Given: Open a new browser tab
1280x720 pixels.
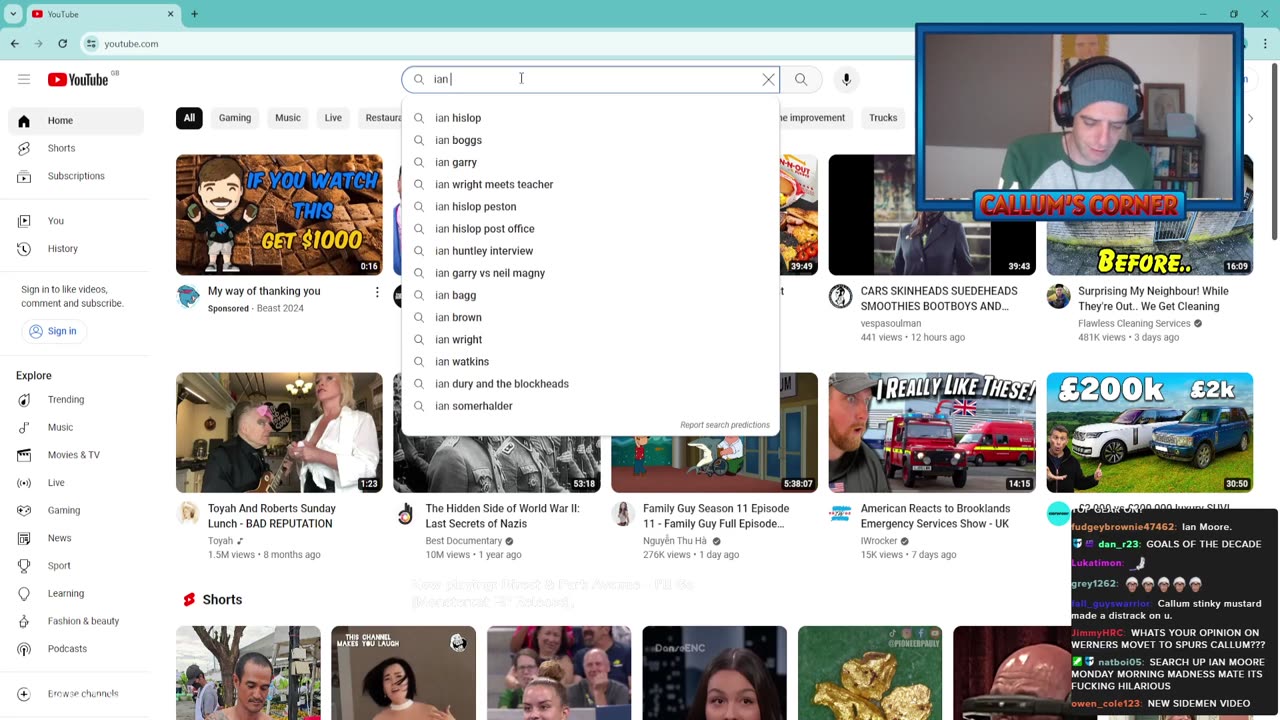Looking at the screenshot, I should pos(194,14).
